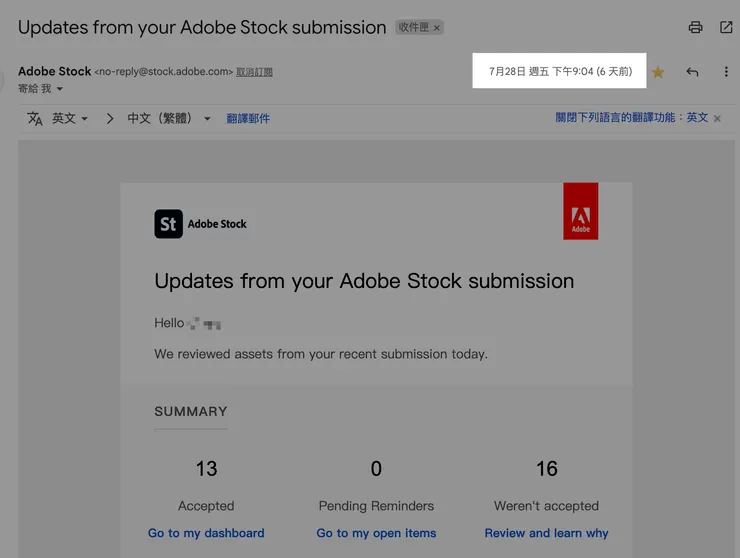Dismiss the translation bar with the X

pos(717,118)
